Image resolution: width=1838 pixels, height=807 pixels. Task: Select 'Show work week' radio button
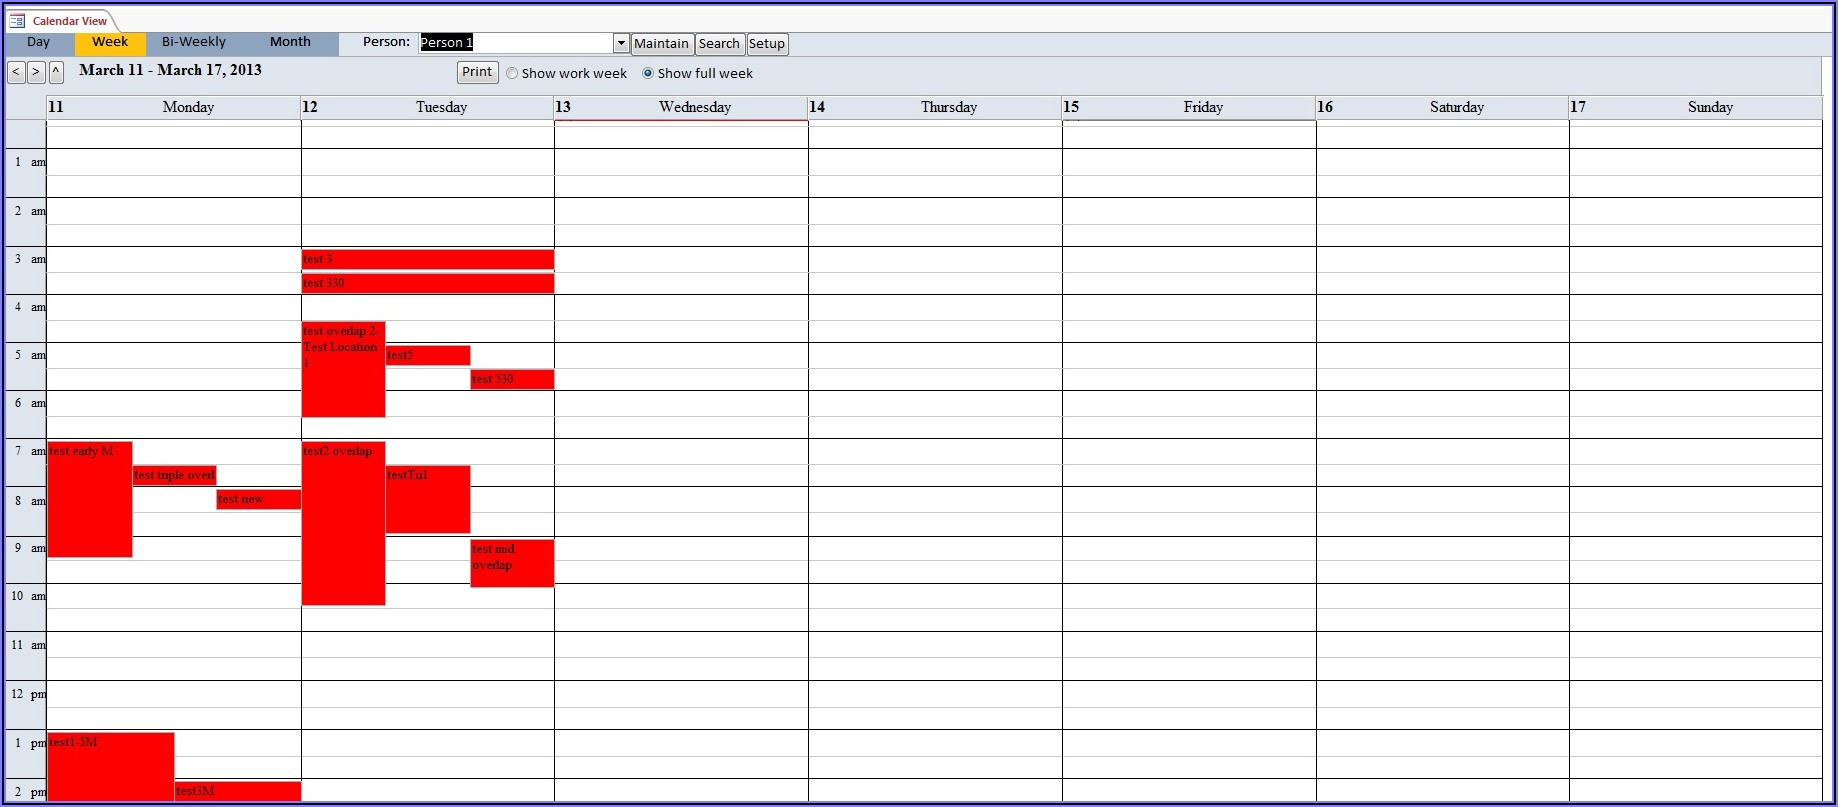click(512, 73)
